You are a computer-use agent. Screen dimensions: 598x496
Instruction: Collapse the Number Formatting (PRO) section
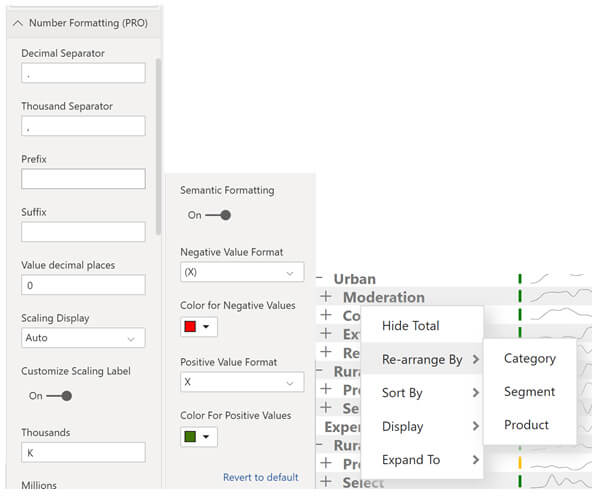(18, 23)
